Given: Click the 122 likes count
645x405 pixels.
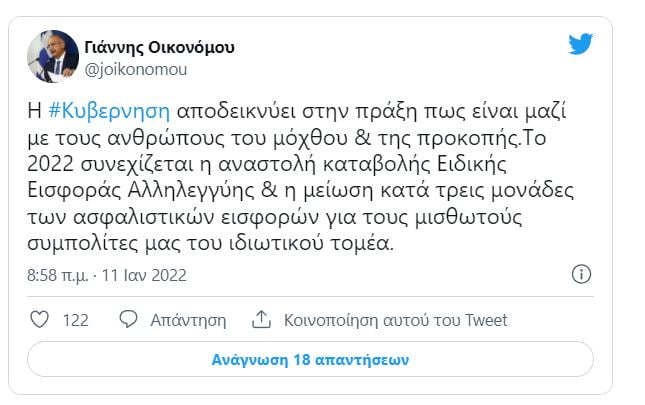Looking at the screenshot, I should (75, 320).
